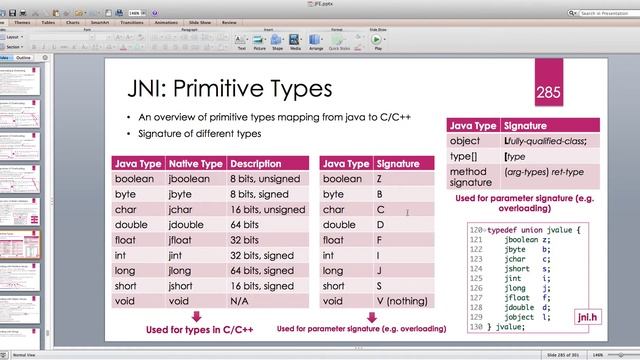This screenshot has height=360, width=640.
Task: Click the '(arg-types) ret-type' cell
Action: tap(550, 176)
